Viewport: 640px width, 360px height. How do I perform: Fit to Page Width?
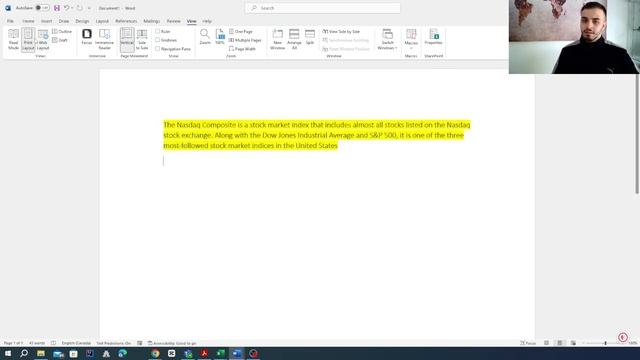click(242, 49)
